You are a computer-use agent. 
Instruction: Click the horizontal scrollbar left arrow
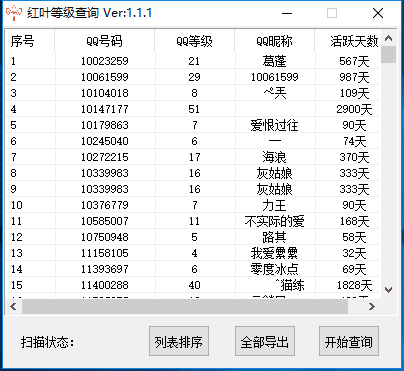tap(13, 306)
